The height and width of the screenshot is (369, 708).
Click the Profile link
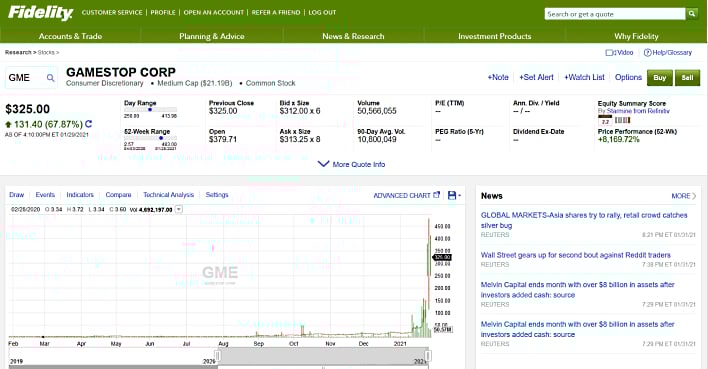[x=163, y=13]
